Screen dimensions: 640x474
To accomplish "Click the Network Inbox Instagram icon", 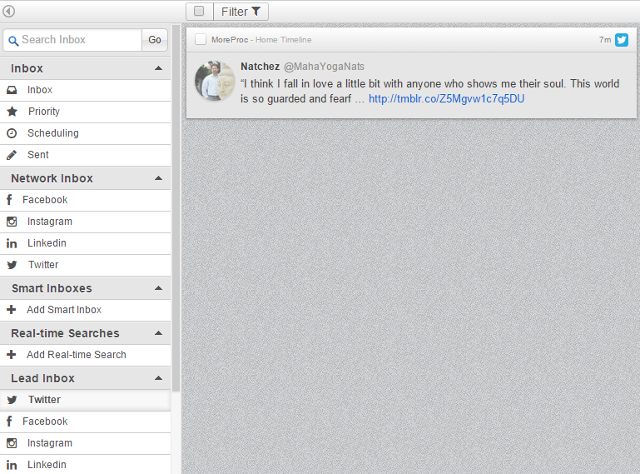I will coord(12,221).
